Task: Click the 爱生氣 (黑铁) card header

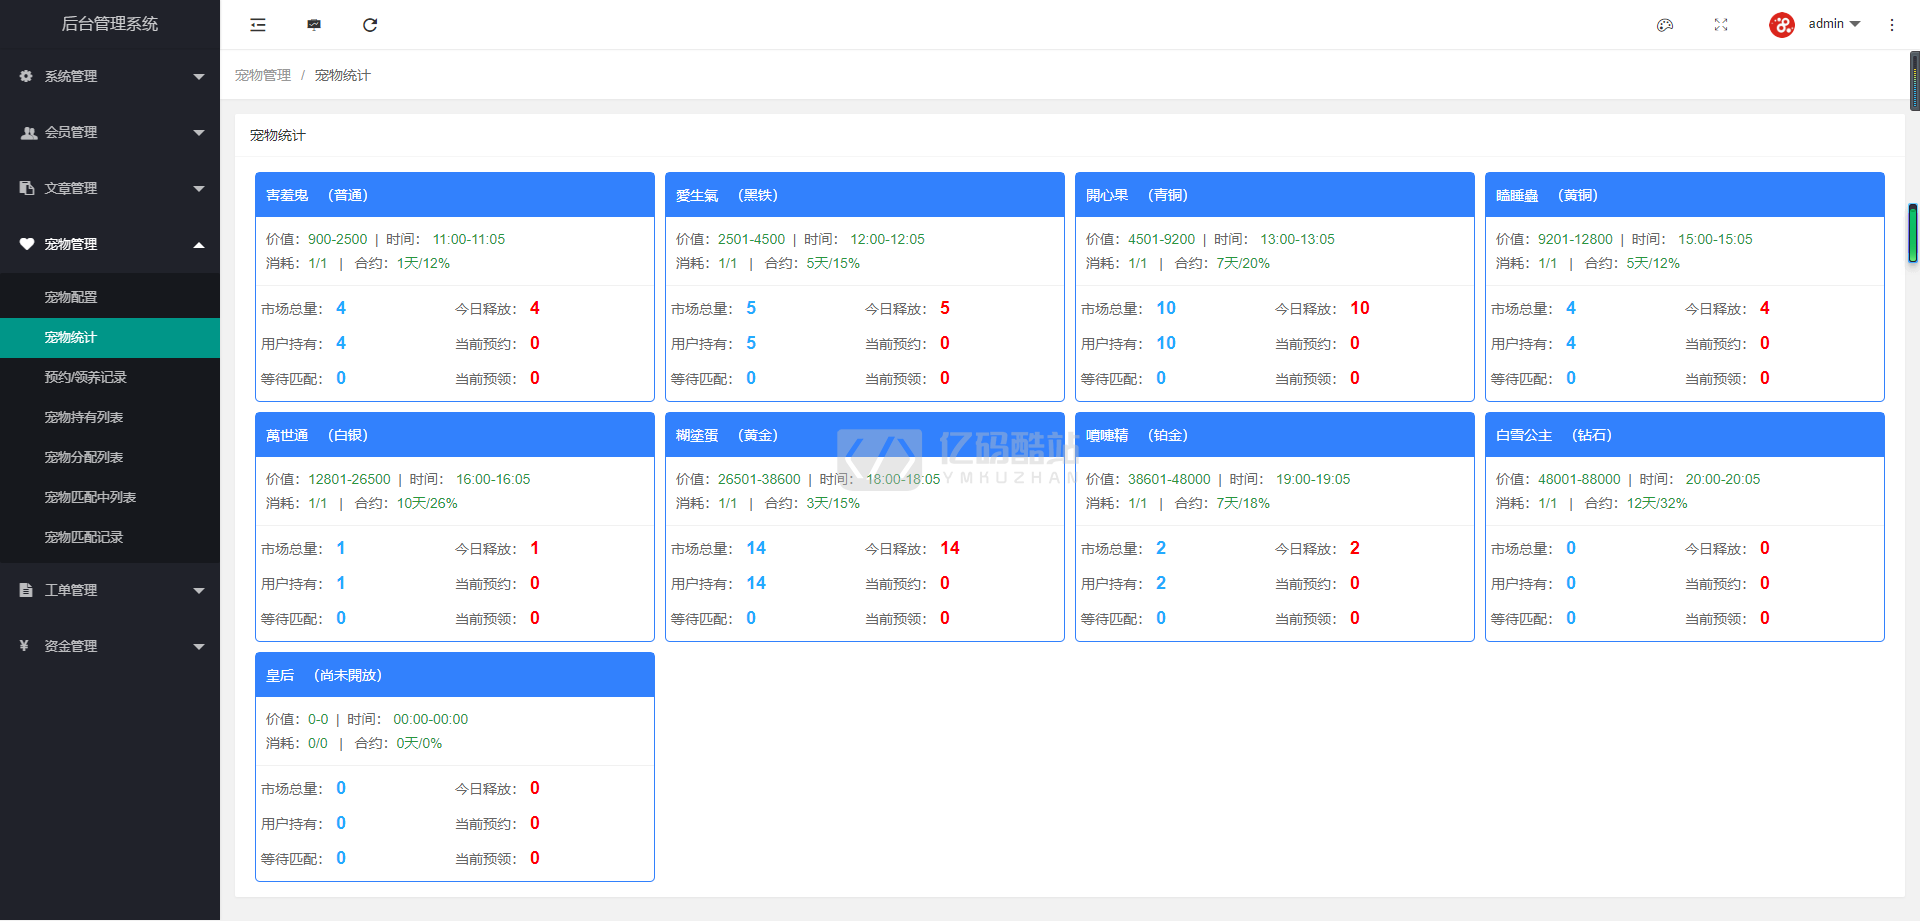Action: point(865,195)
